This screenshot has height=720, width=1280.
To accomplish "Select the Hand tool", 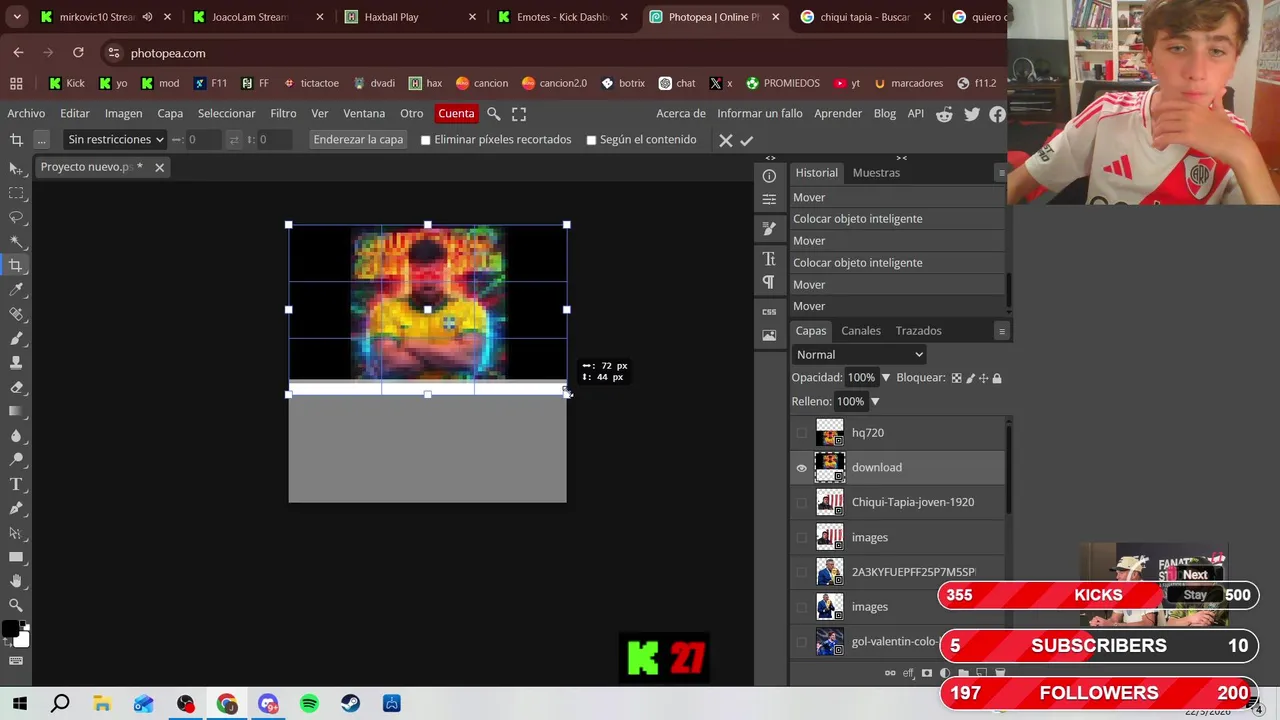I will point(16,581).
